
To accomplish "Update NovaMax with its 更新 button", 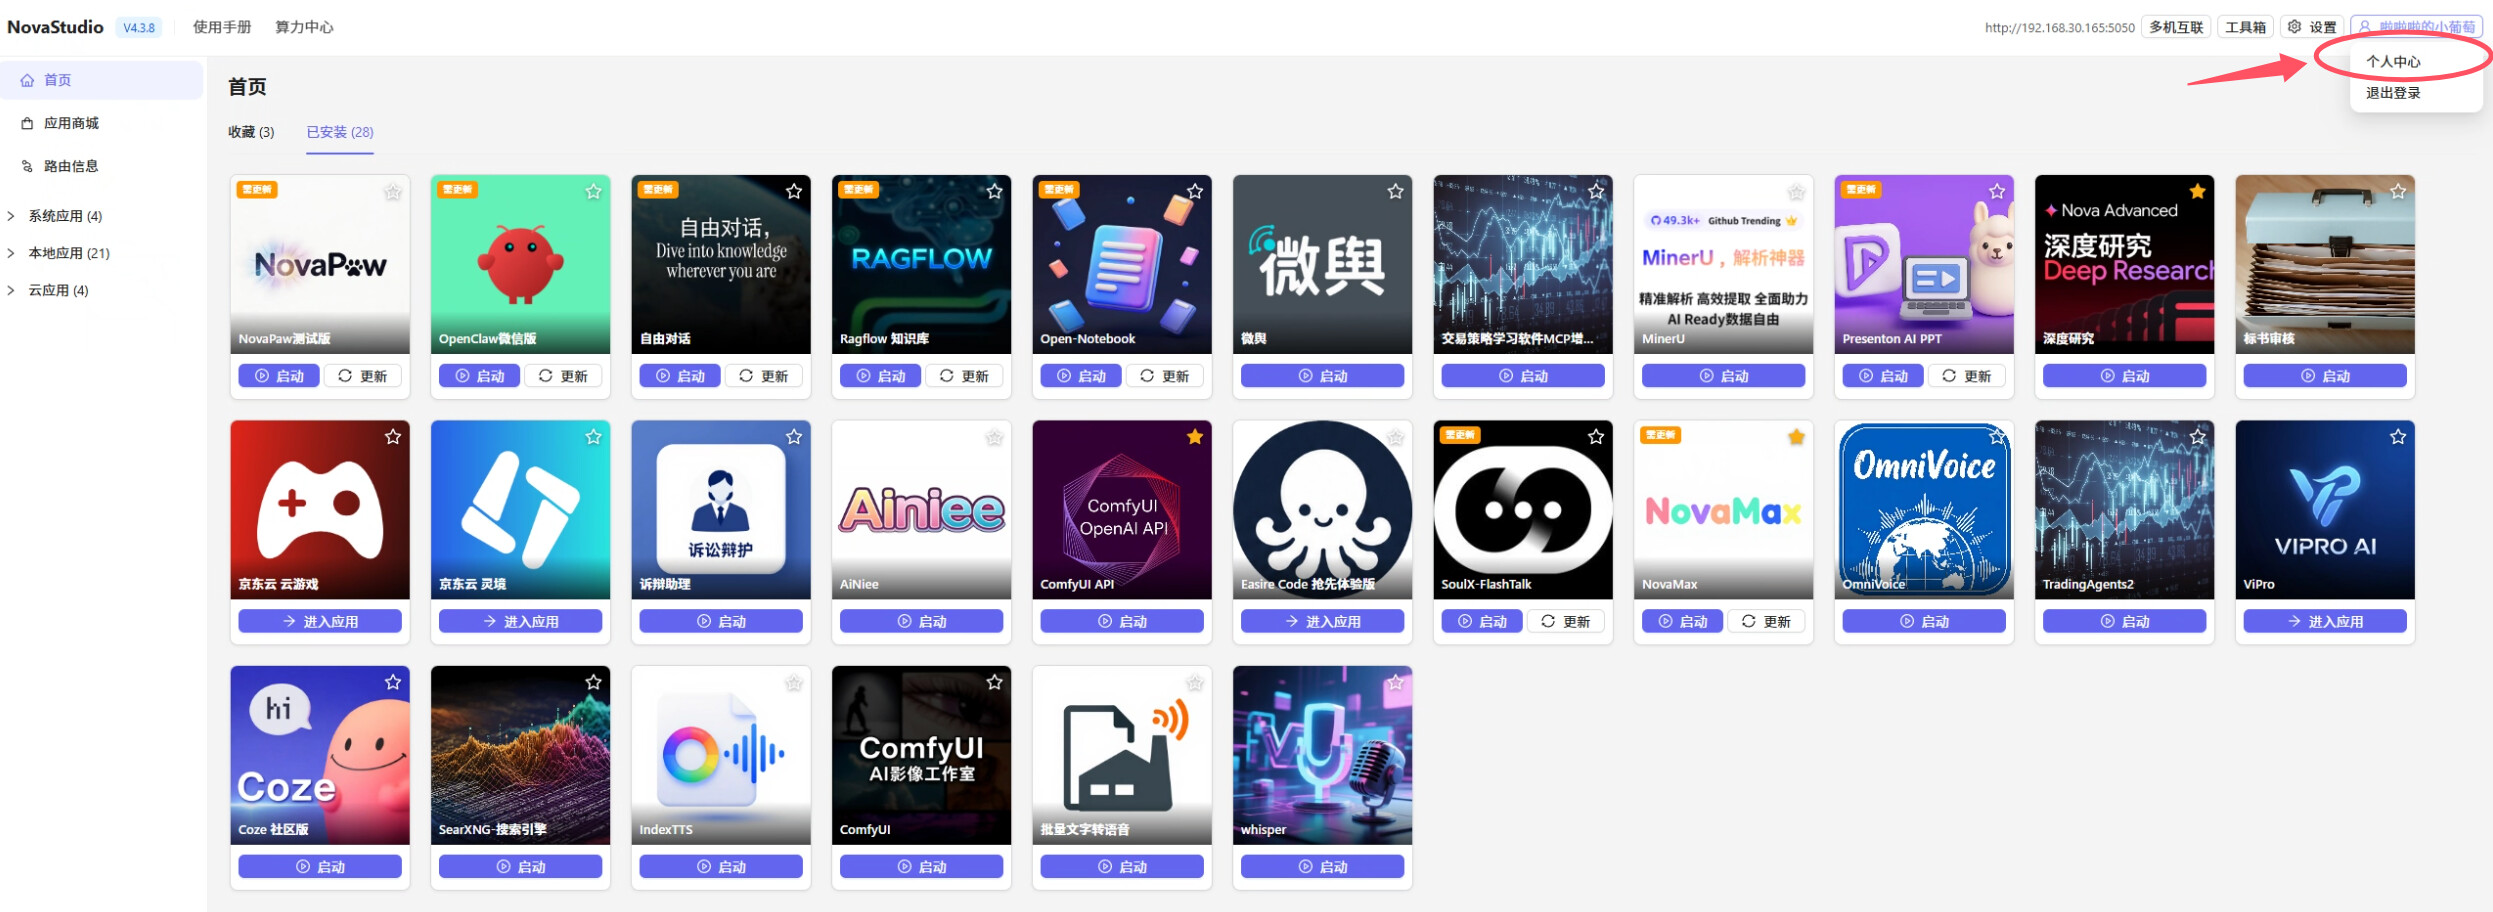I will point(1766,621).
